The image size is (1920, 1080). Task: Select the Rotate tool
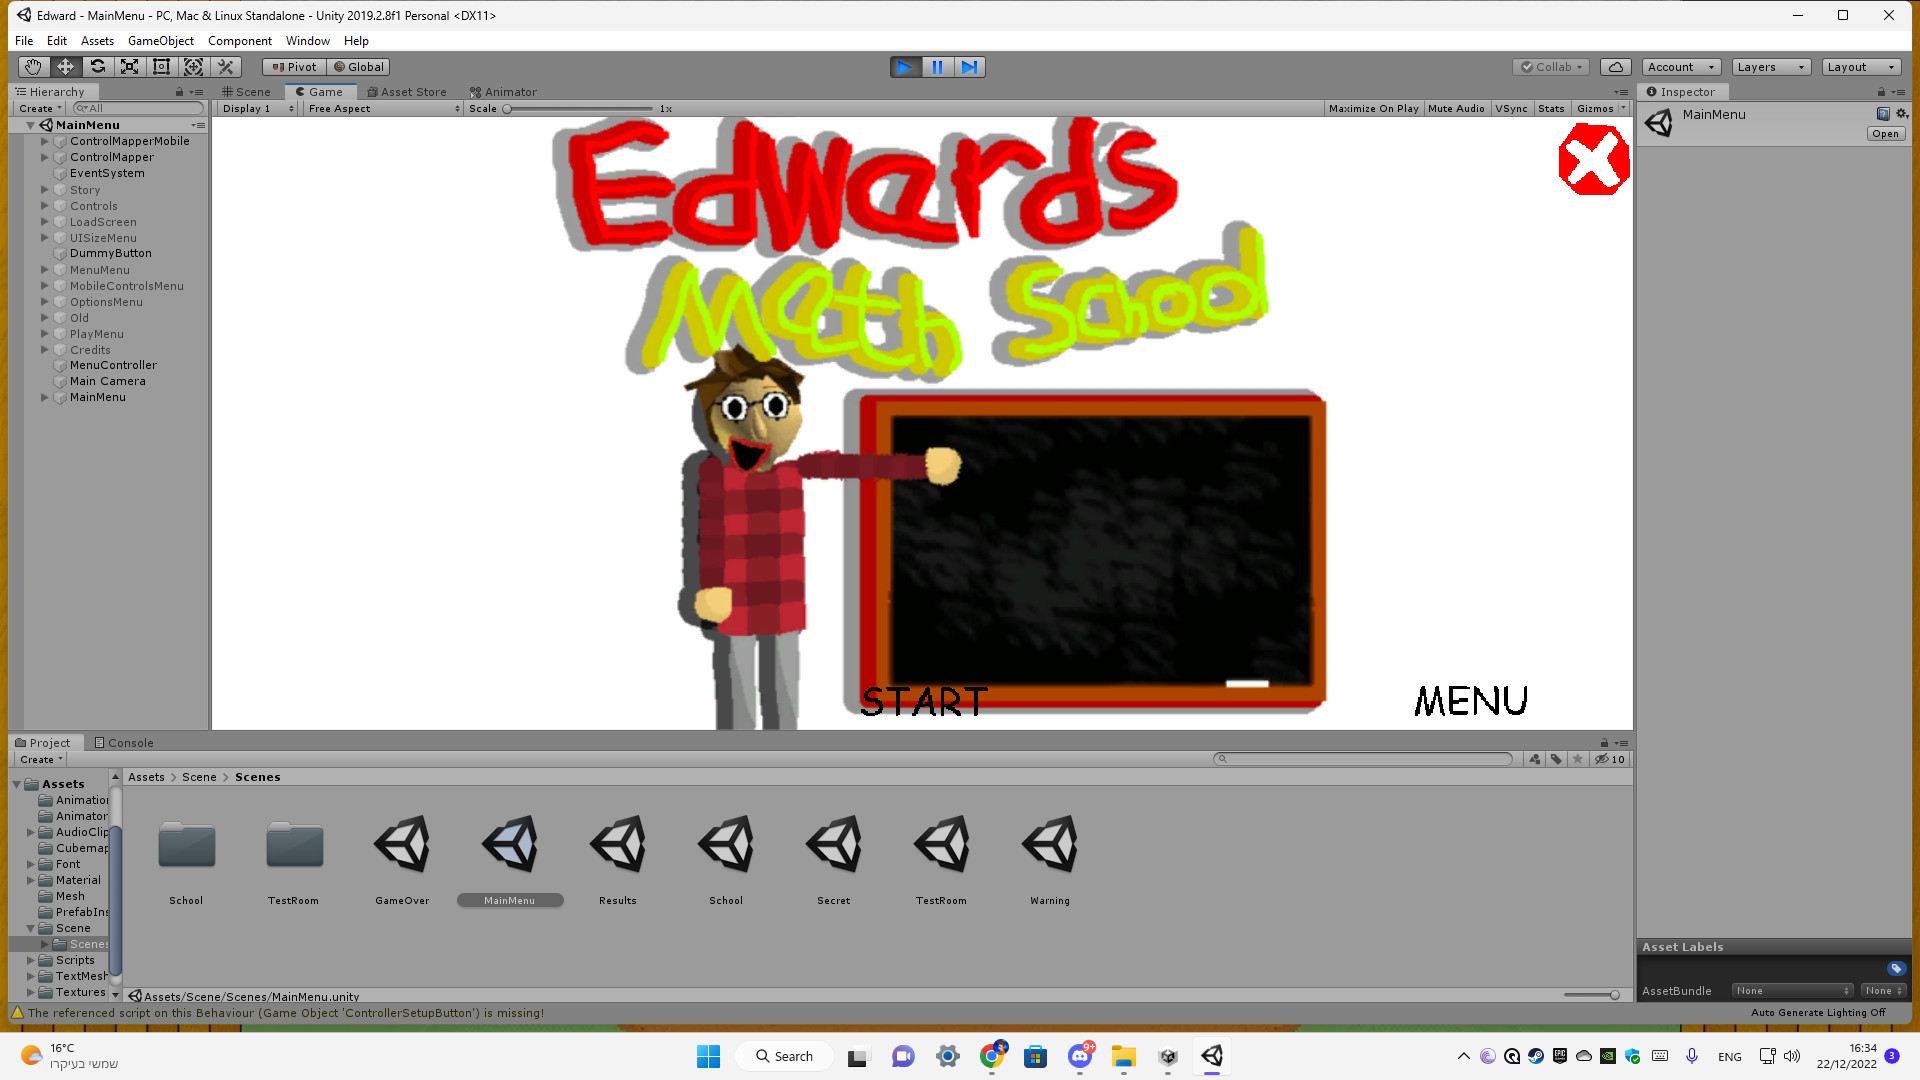(x=97, y=66)
